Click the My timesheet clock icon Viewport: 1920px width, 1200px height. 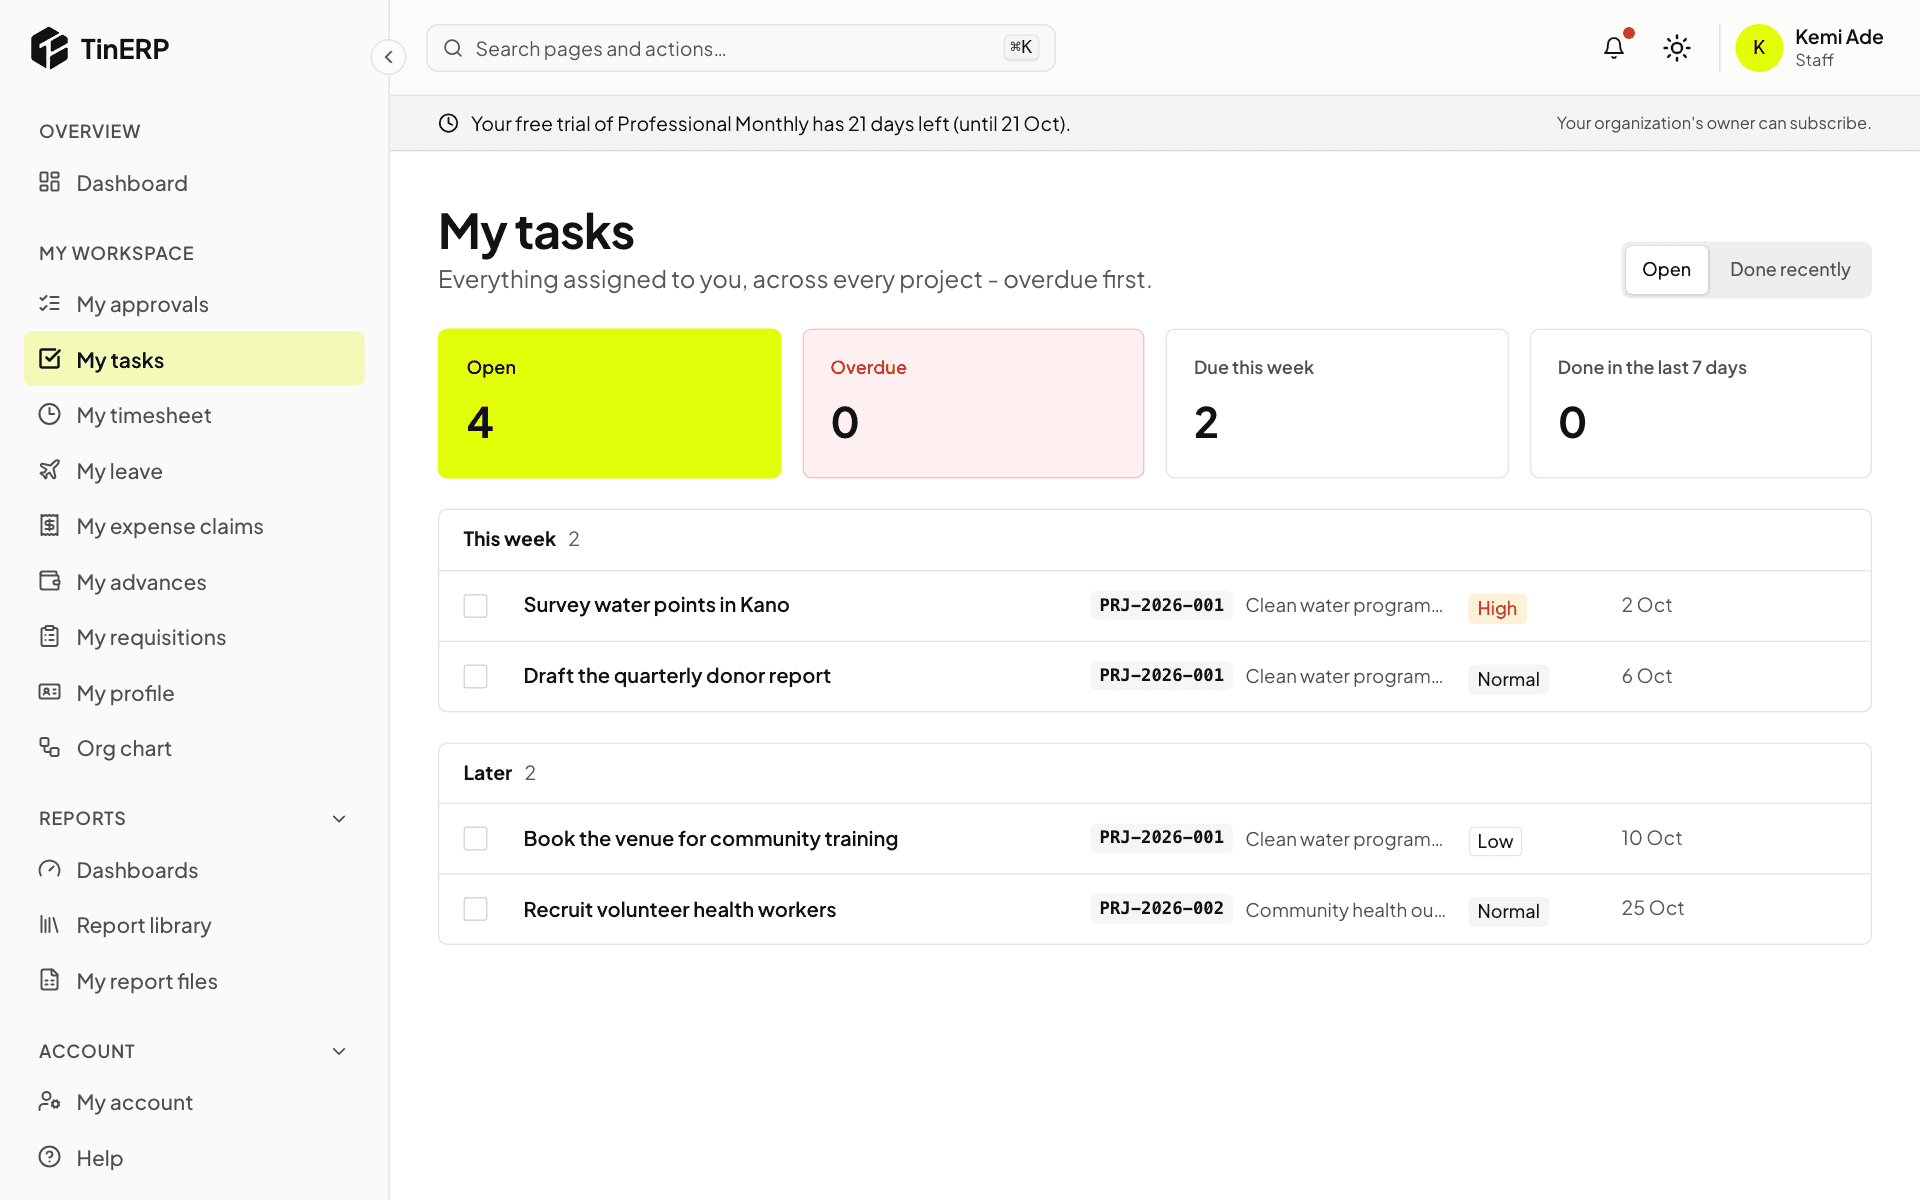[x=50, y=414]
